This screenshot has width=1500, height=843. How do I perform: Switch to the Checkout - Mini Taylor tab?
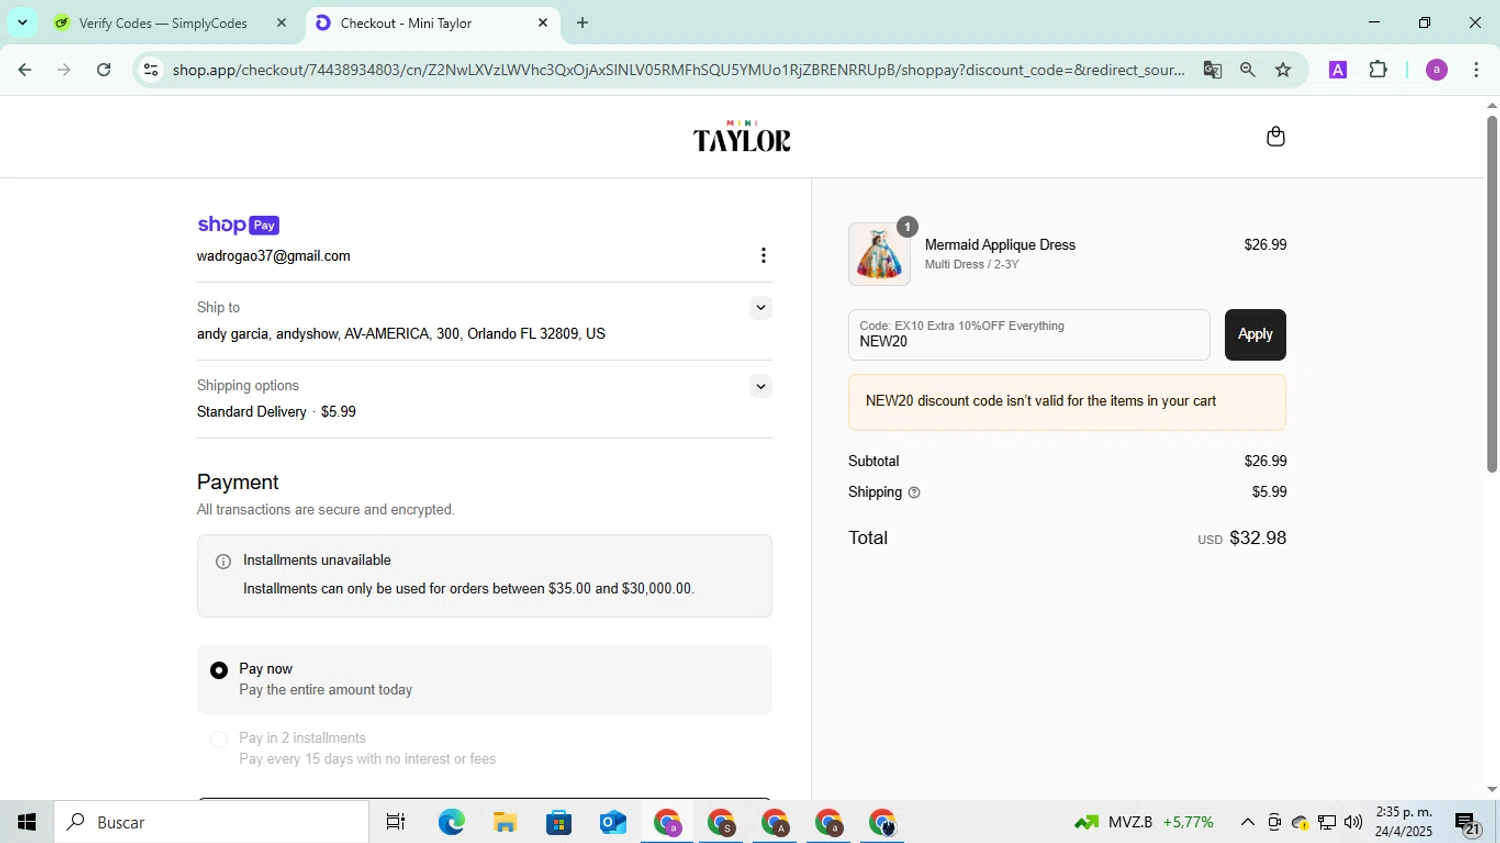coord(432,23)
